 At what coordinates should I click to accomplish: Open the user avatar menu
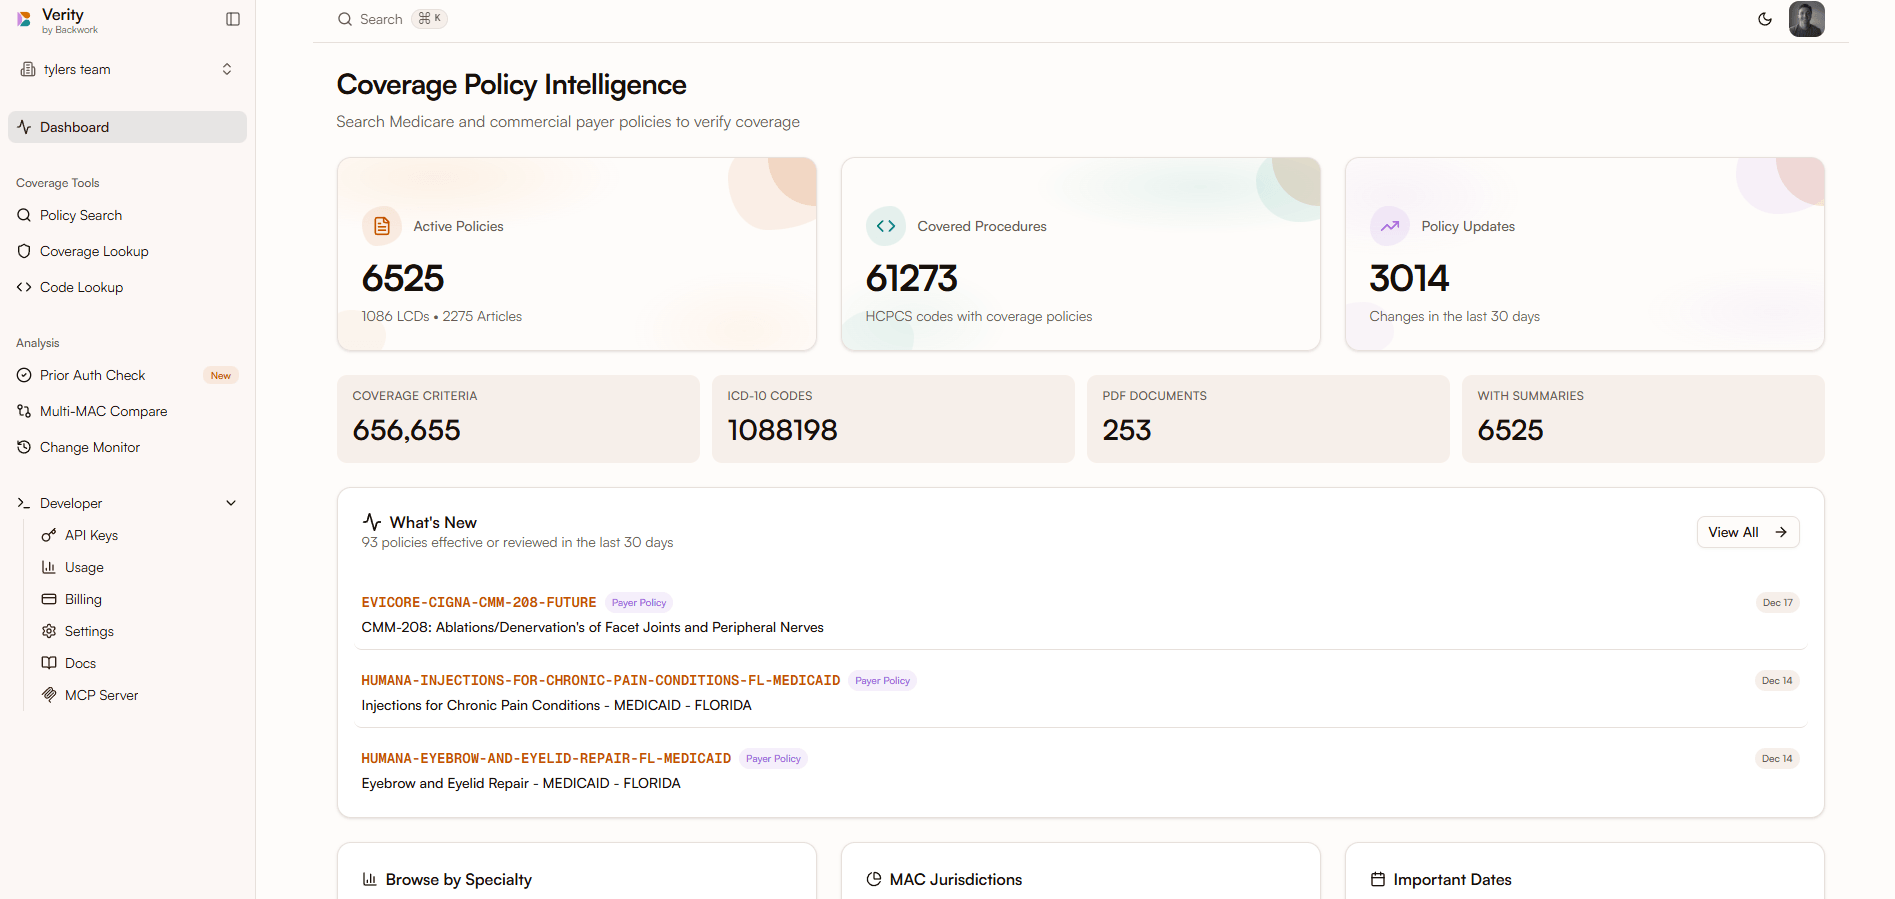pyautogui.click(x=1807, y=19)
